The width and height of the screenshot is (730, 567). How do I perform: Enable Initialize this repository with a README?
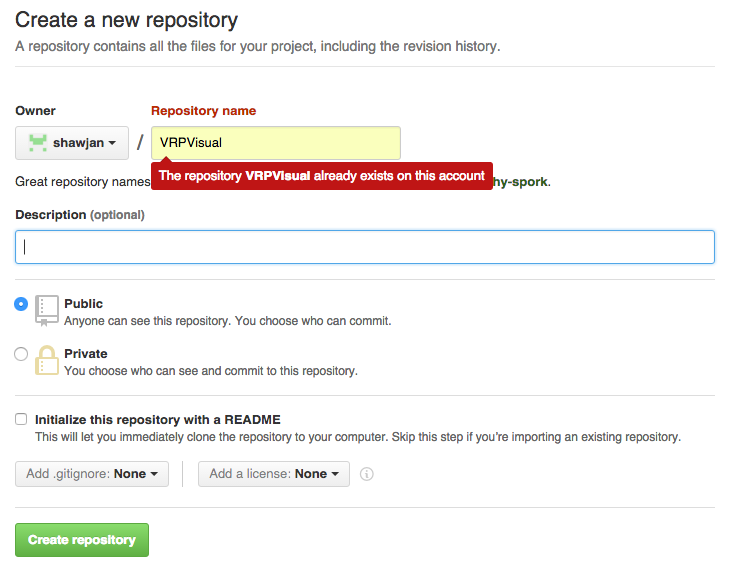coord(21,419)
